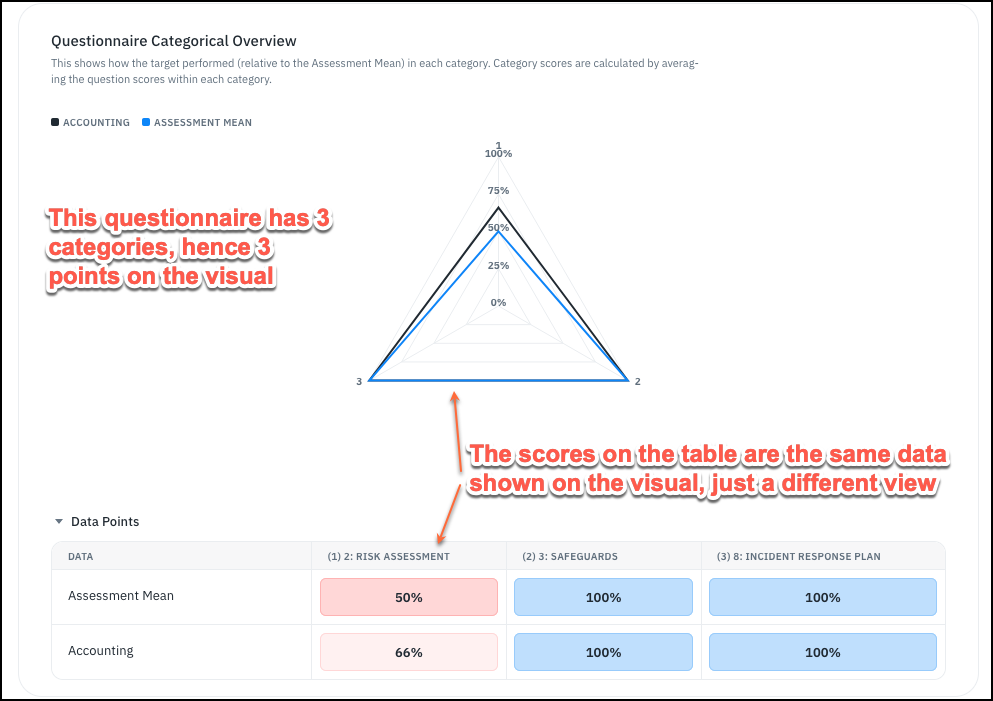Click the black Accounting legend swatch
This screenshot has width=993, height=701.
[55, 122]
